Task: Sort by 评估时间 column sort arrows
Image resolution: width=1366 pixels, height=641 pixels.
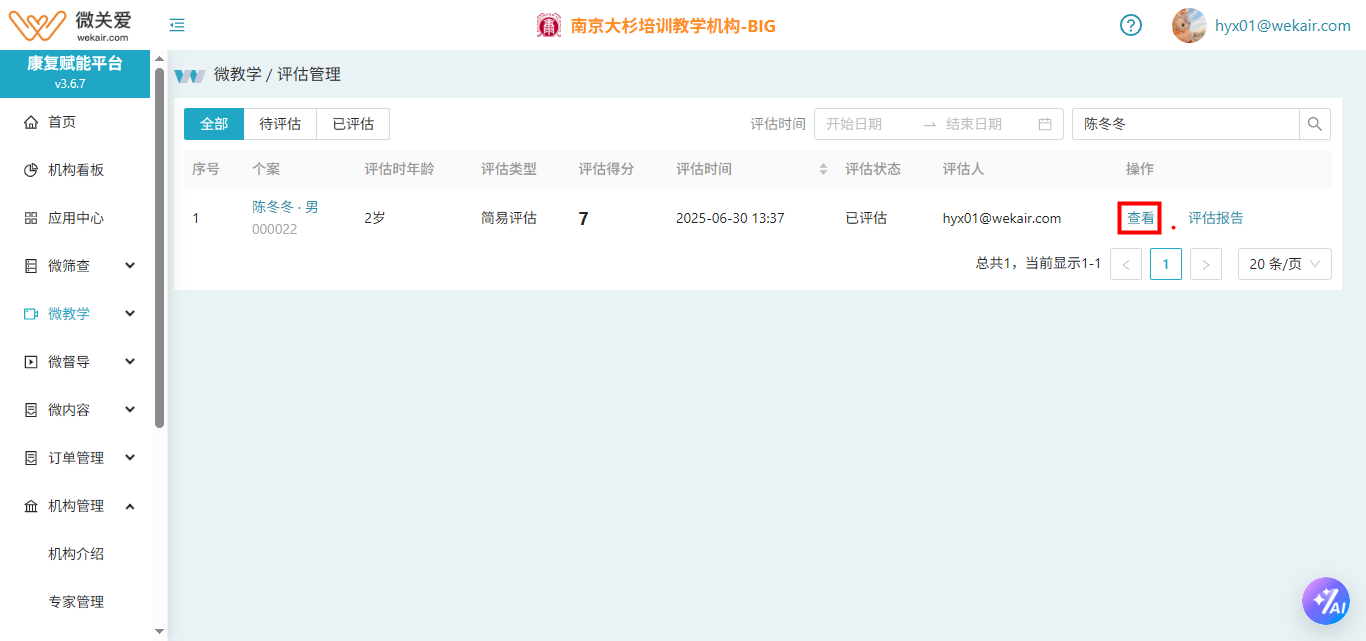Action: (x=823, y=169)
